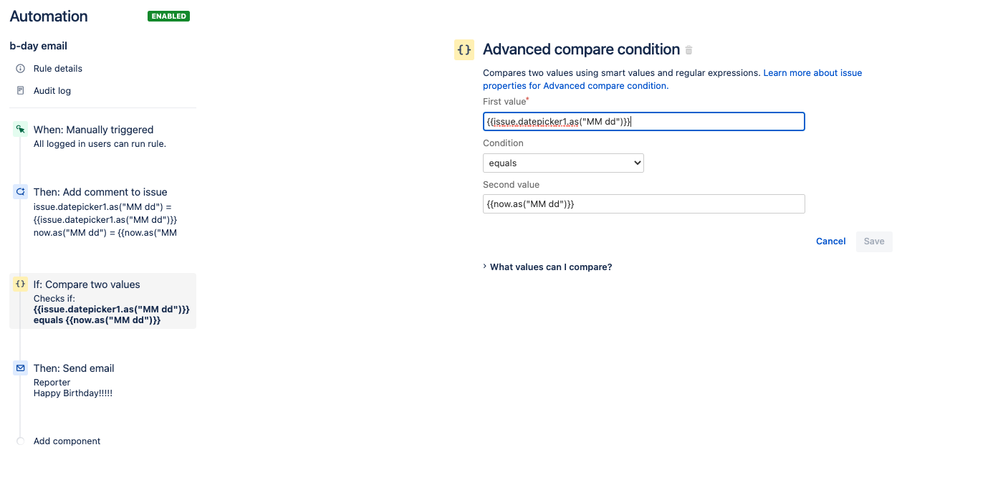Click Add component

67,441
